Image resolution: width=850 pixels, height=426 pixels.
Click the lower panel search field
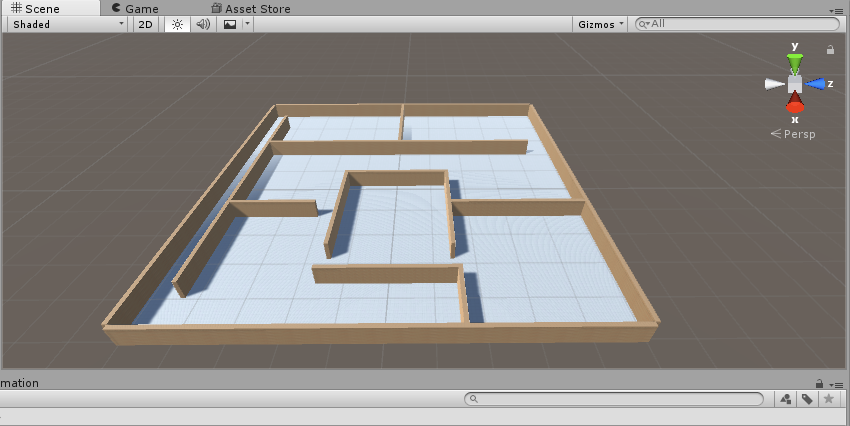coord(614,399)
